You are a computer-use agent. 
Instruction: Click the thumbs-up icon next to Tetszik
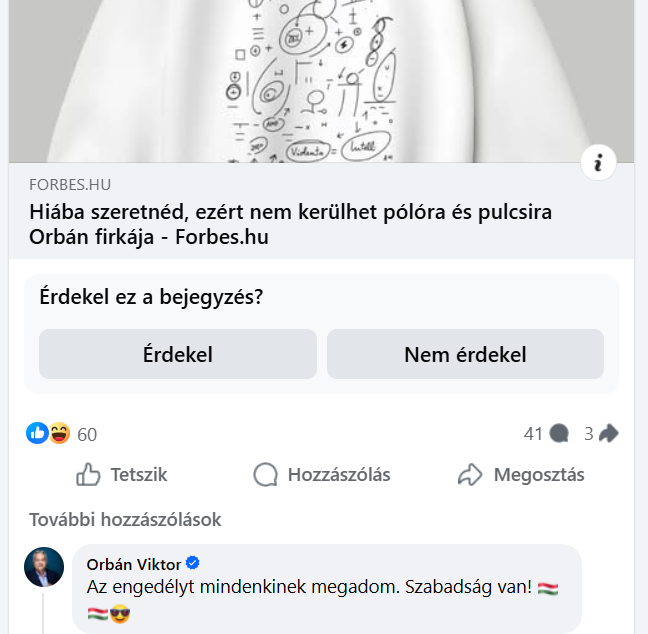pyautogui.click(x=89, y=475)
